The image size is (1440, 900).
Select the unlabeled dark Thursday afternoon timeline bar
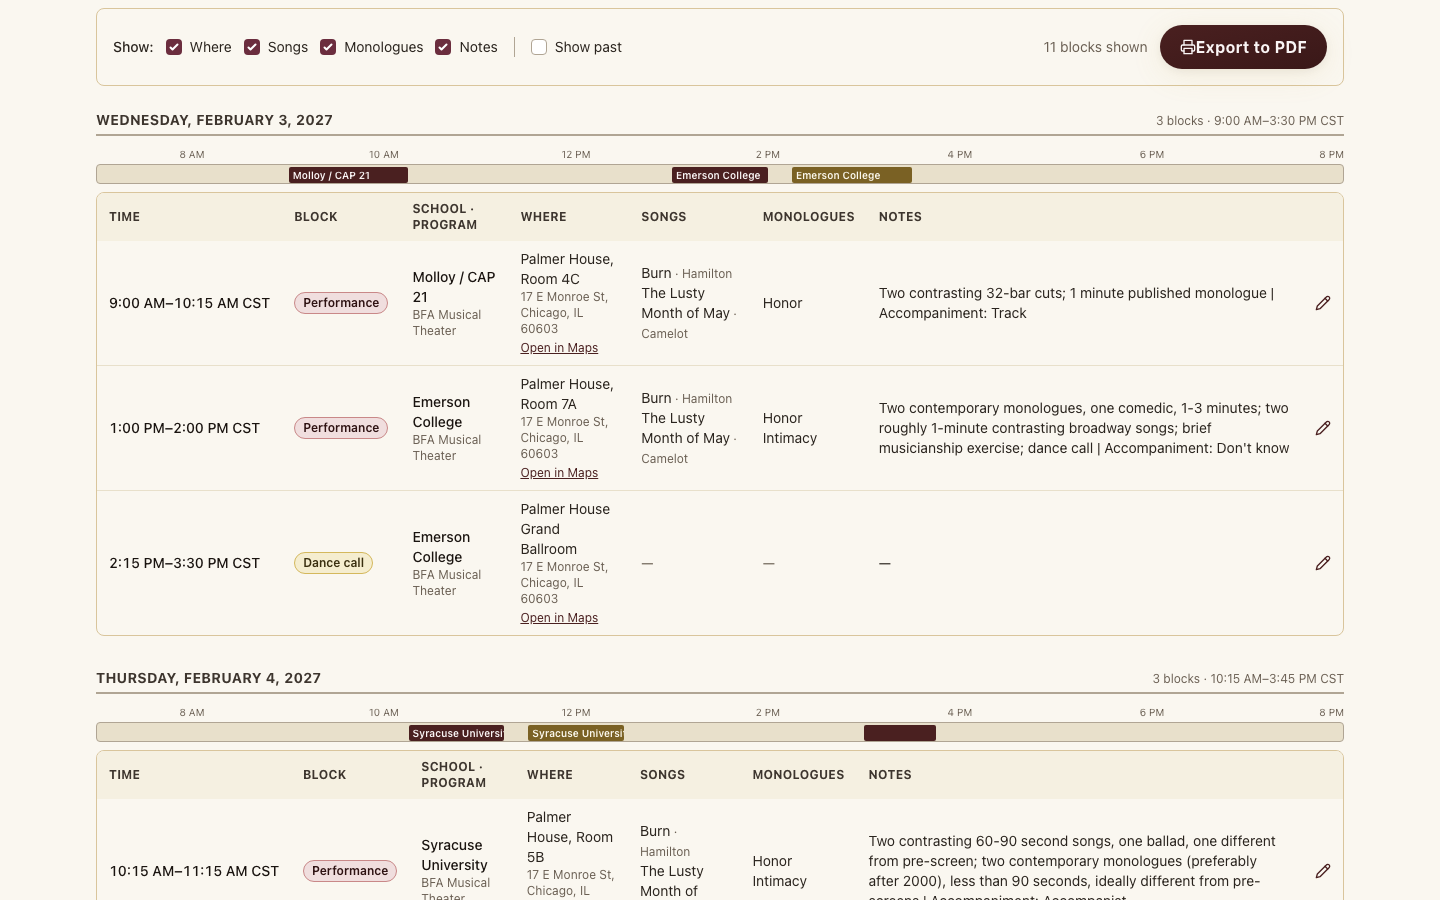[x=900, y=733]
